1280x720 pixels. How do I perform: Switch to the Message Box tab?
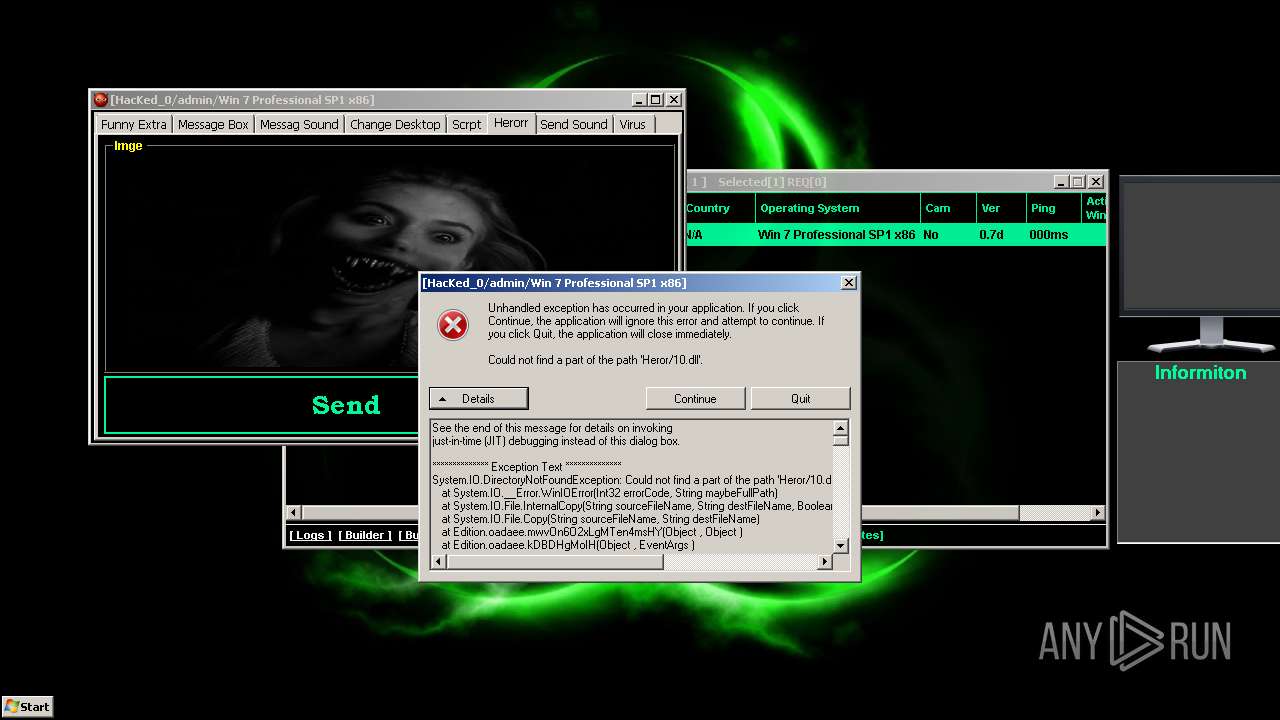213,124
